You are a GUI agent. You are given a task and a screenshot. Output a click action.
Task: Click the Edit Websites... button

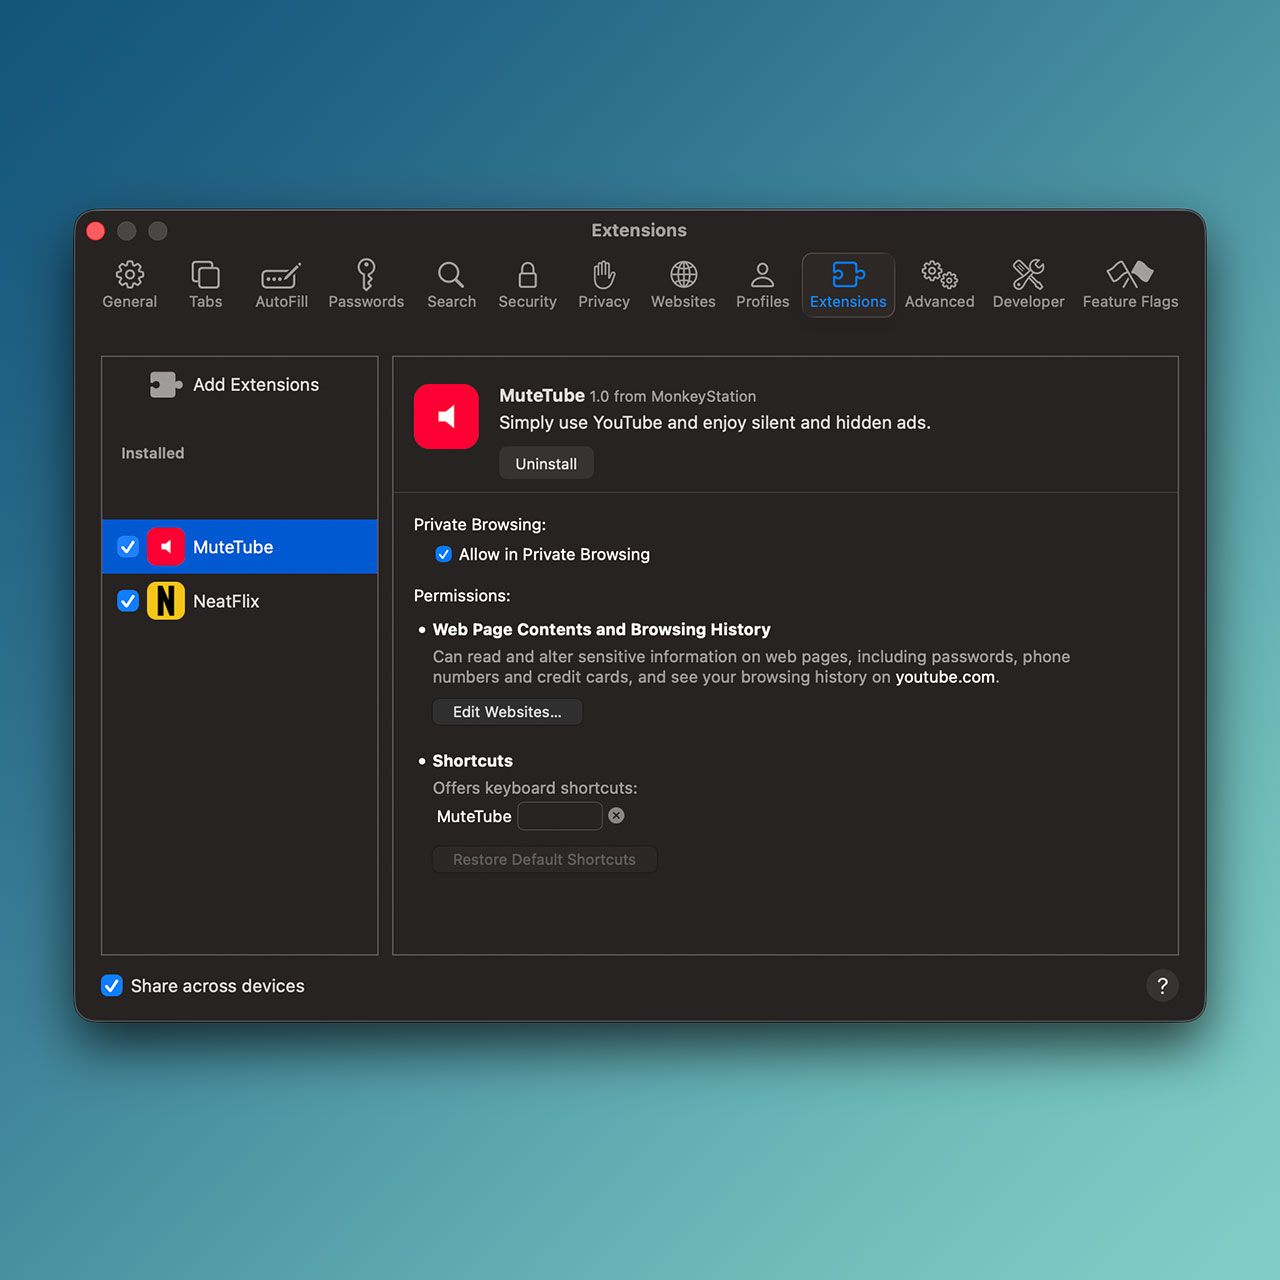pos(507,712)
